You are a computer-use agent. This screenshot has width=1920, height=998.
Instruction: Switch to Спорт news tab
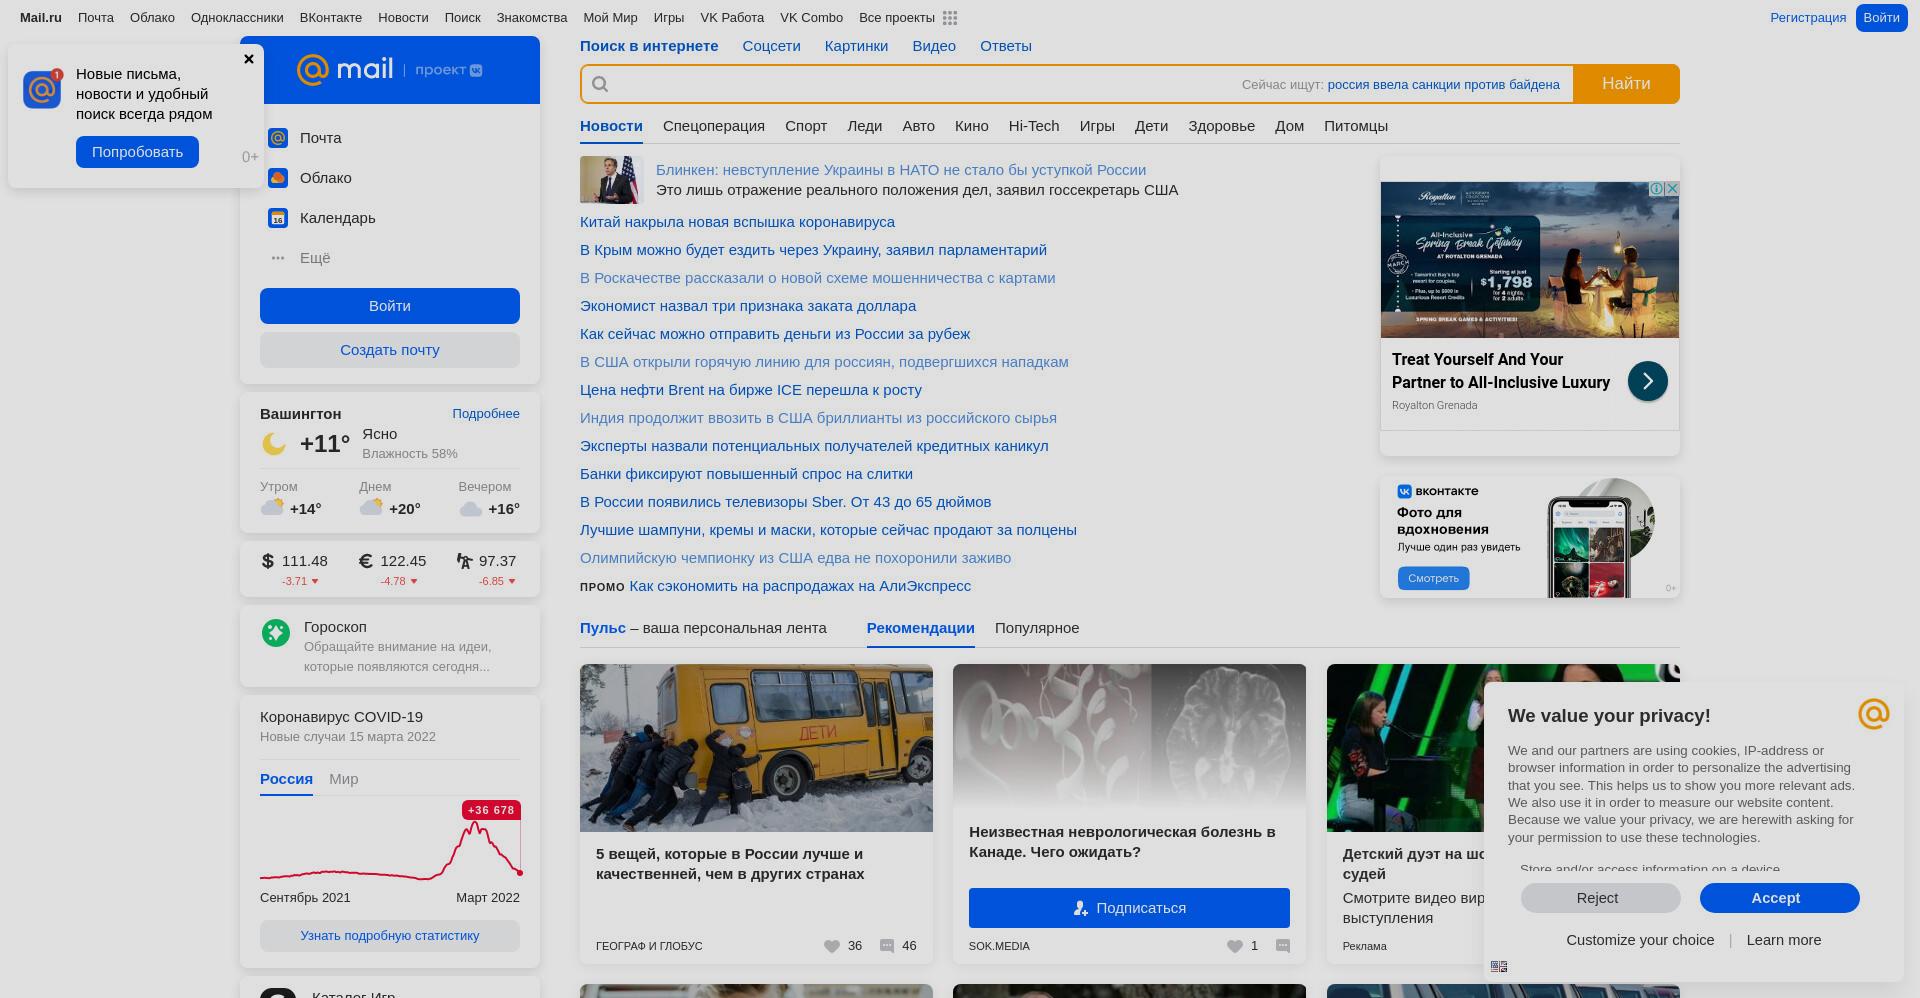click(806, 126)
